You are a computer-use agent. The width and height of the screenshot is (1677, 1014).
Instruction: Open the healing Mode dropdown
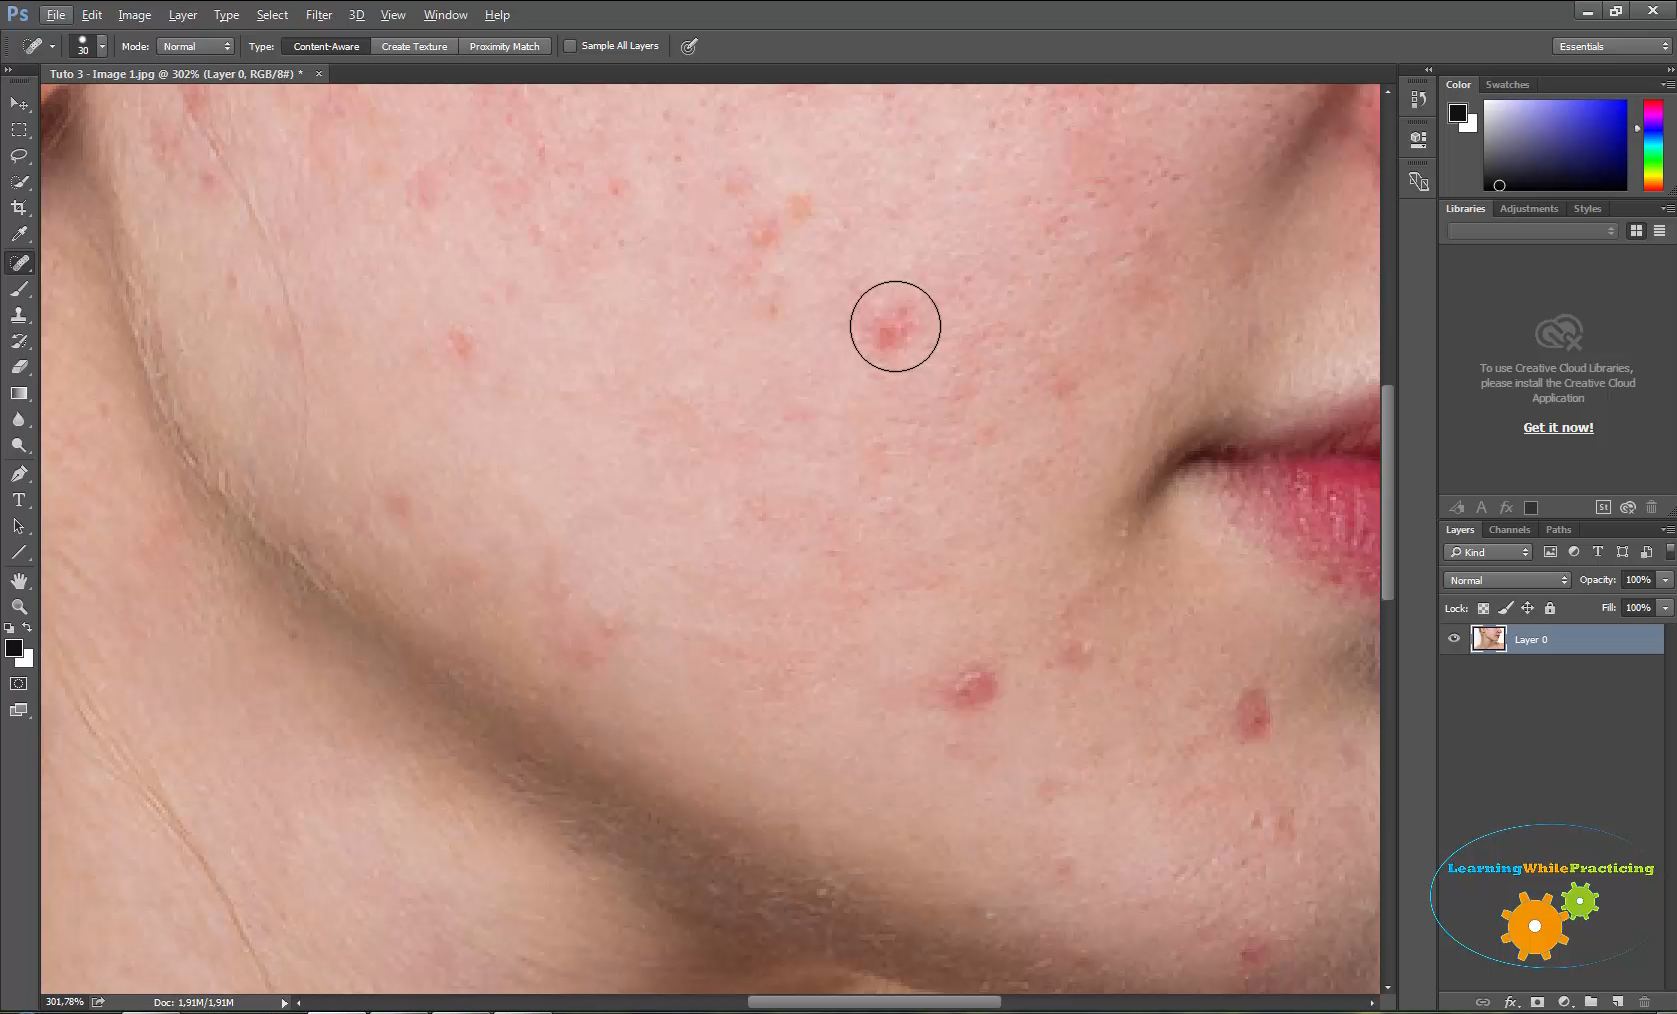click(195, 46)
